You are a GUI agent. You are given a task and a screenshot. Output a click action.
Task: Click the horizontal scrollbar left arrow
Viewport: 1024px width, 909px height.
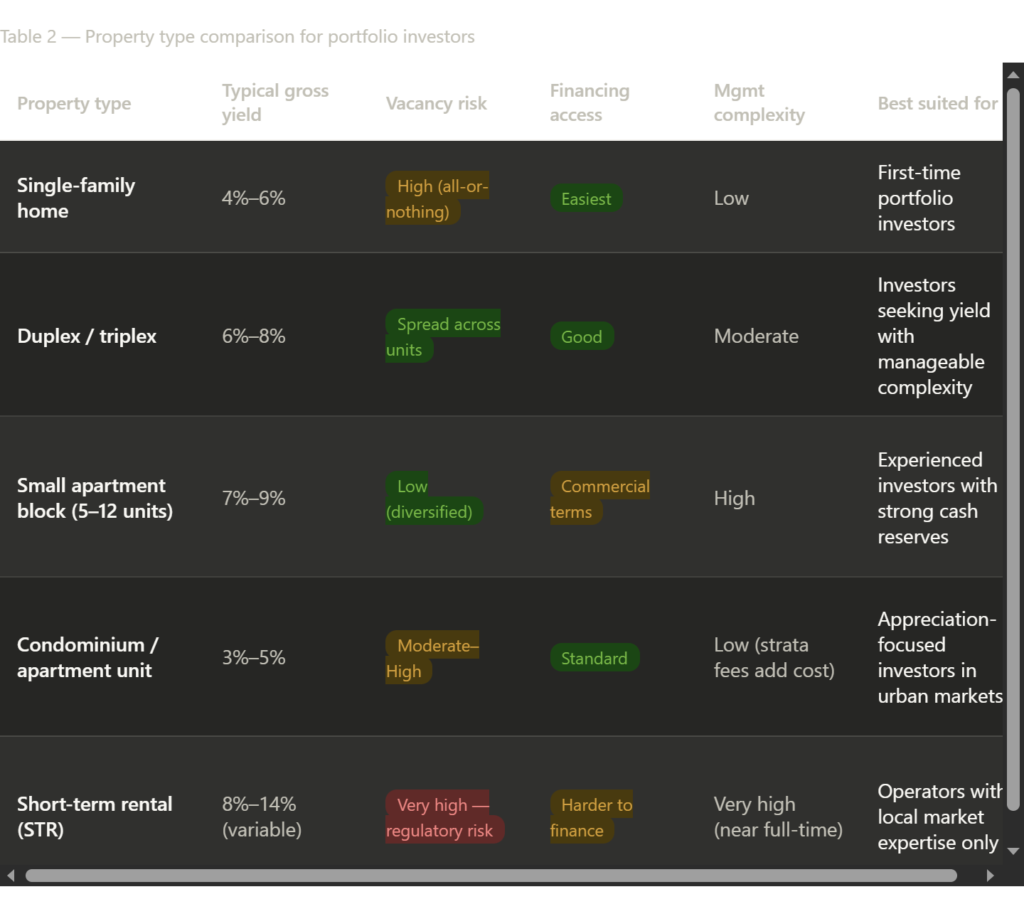(x=11, y=875)
